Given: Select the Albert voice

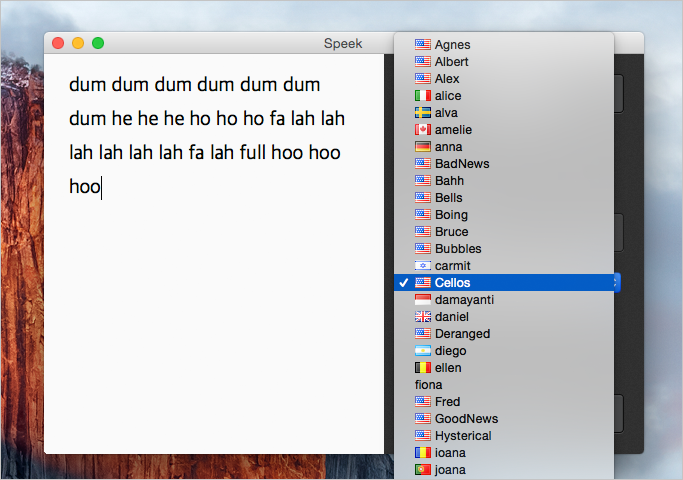Looking at the screenshot, I should coord(504,61).
